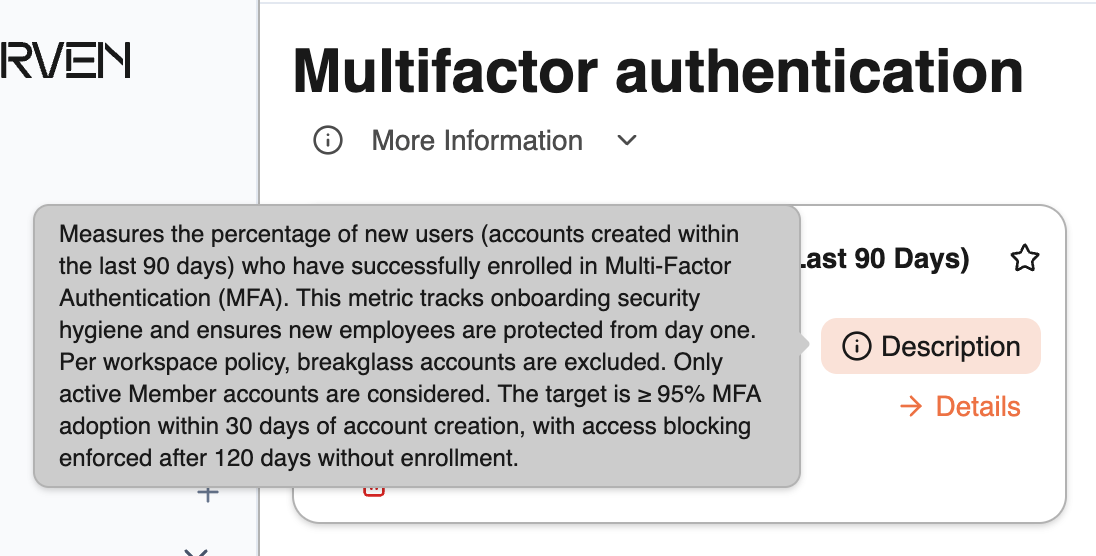Click the sidebar's vertical divider line
The image size is (1096, 556).
259,105
